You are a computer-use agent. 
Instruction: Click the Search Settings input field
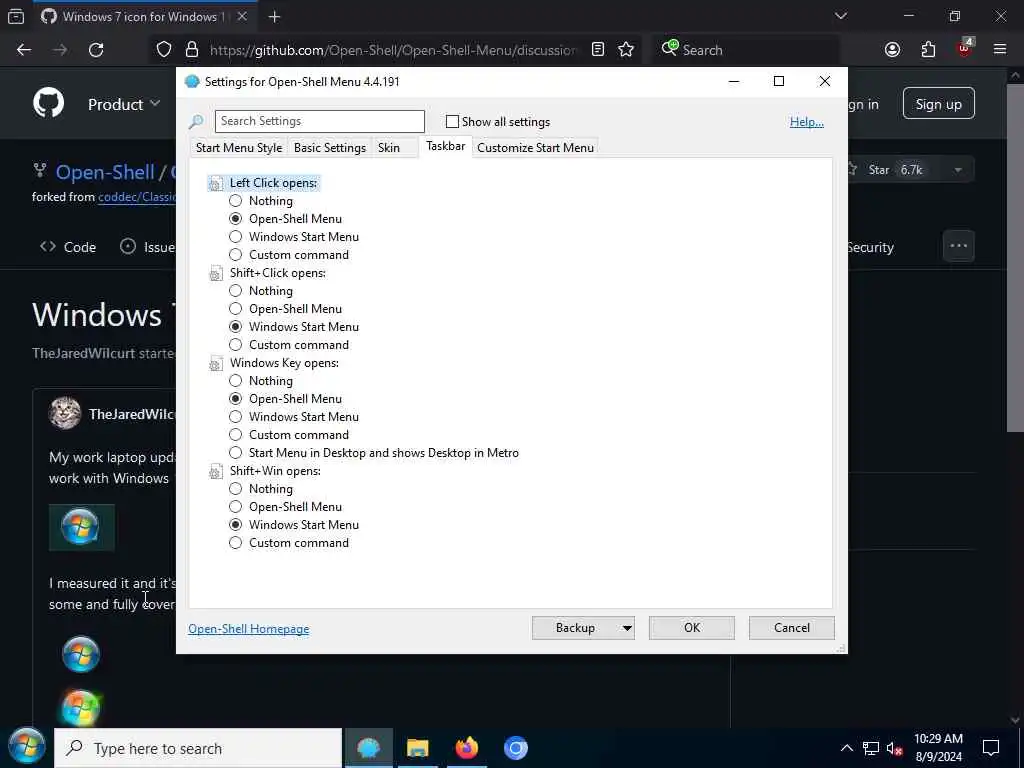click(x=319, y=121)
